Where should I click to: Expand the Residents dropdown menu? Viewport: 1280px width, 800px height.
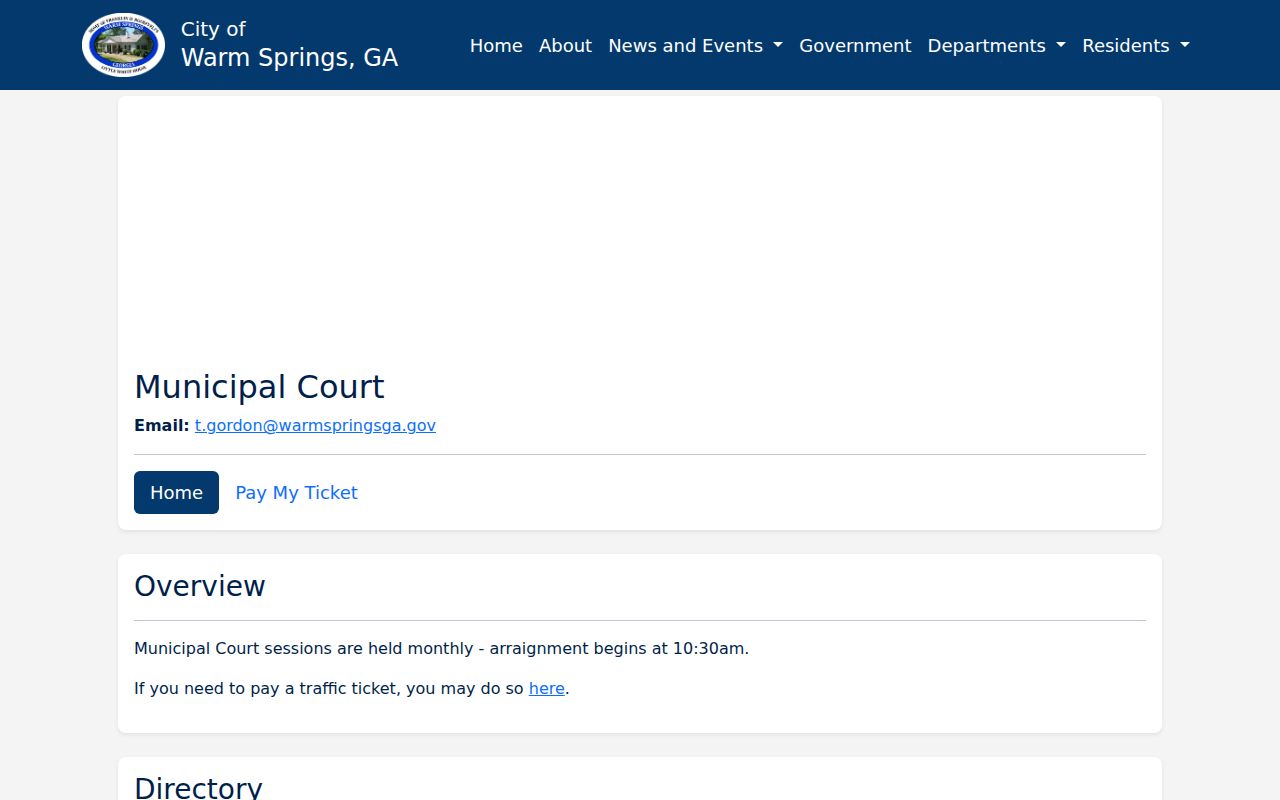[1136, 46]
